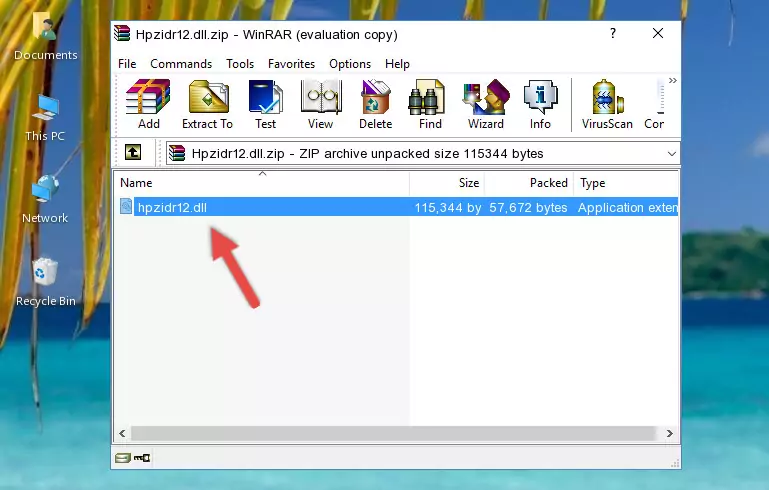Open the address bar dropdown arrow
769x490 pixels.
pyautogui.click(x=671, y=154)
